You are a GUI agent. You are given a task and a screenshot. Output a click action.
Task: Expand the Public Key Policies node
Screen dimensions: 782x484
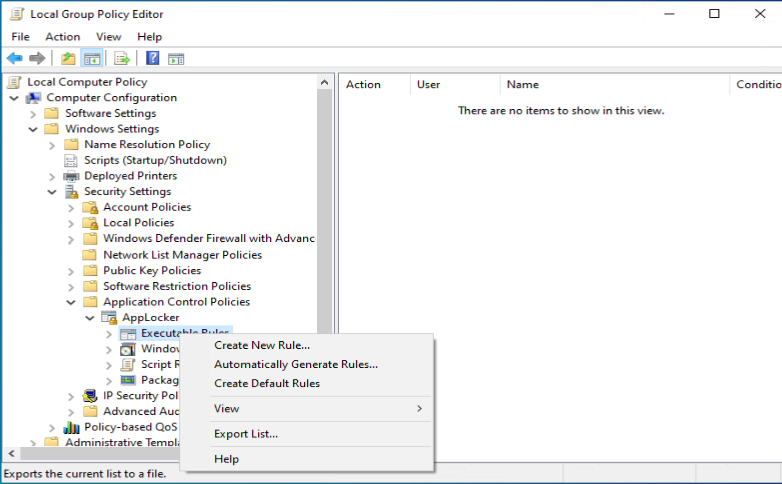[x=71, y=271]
